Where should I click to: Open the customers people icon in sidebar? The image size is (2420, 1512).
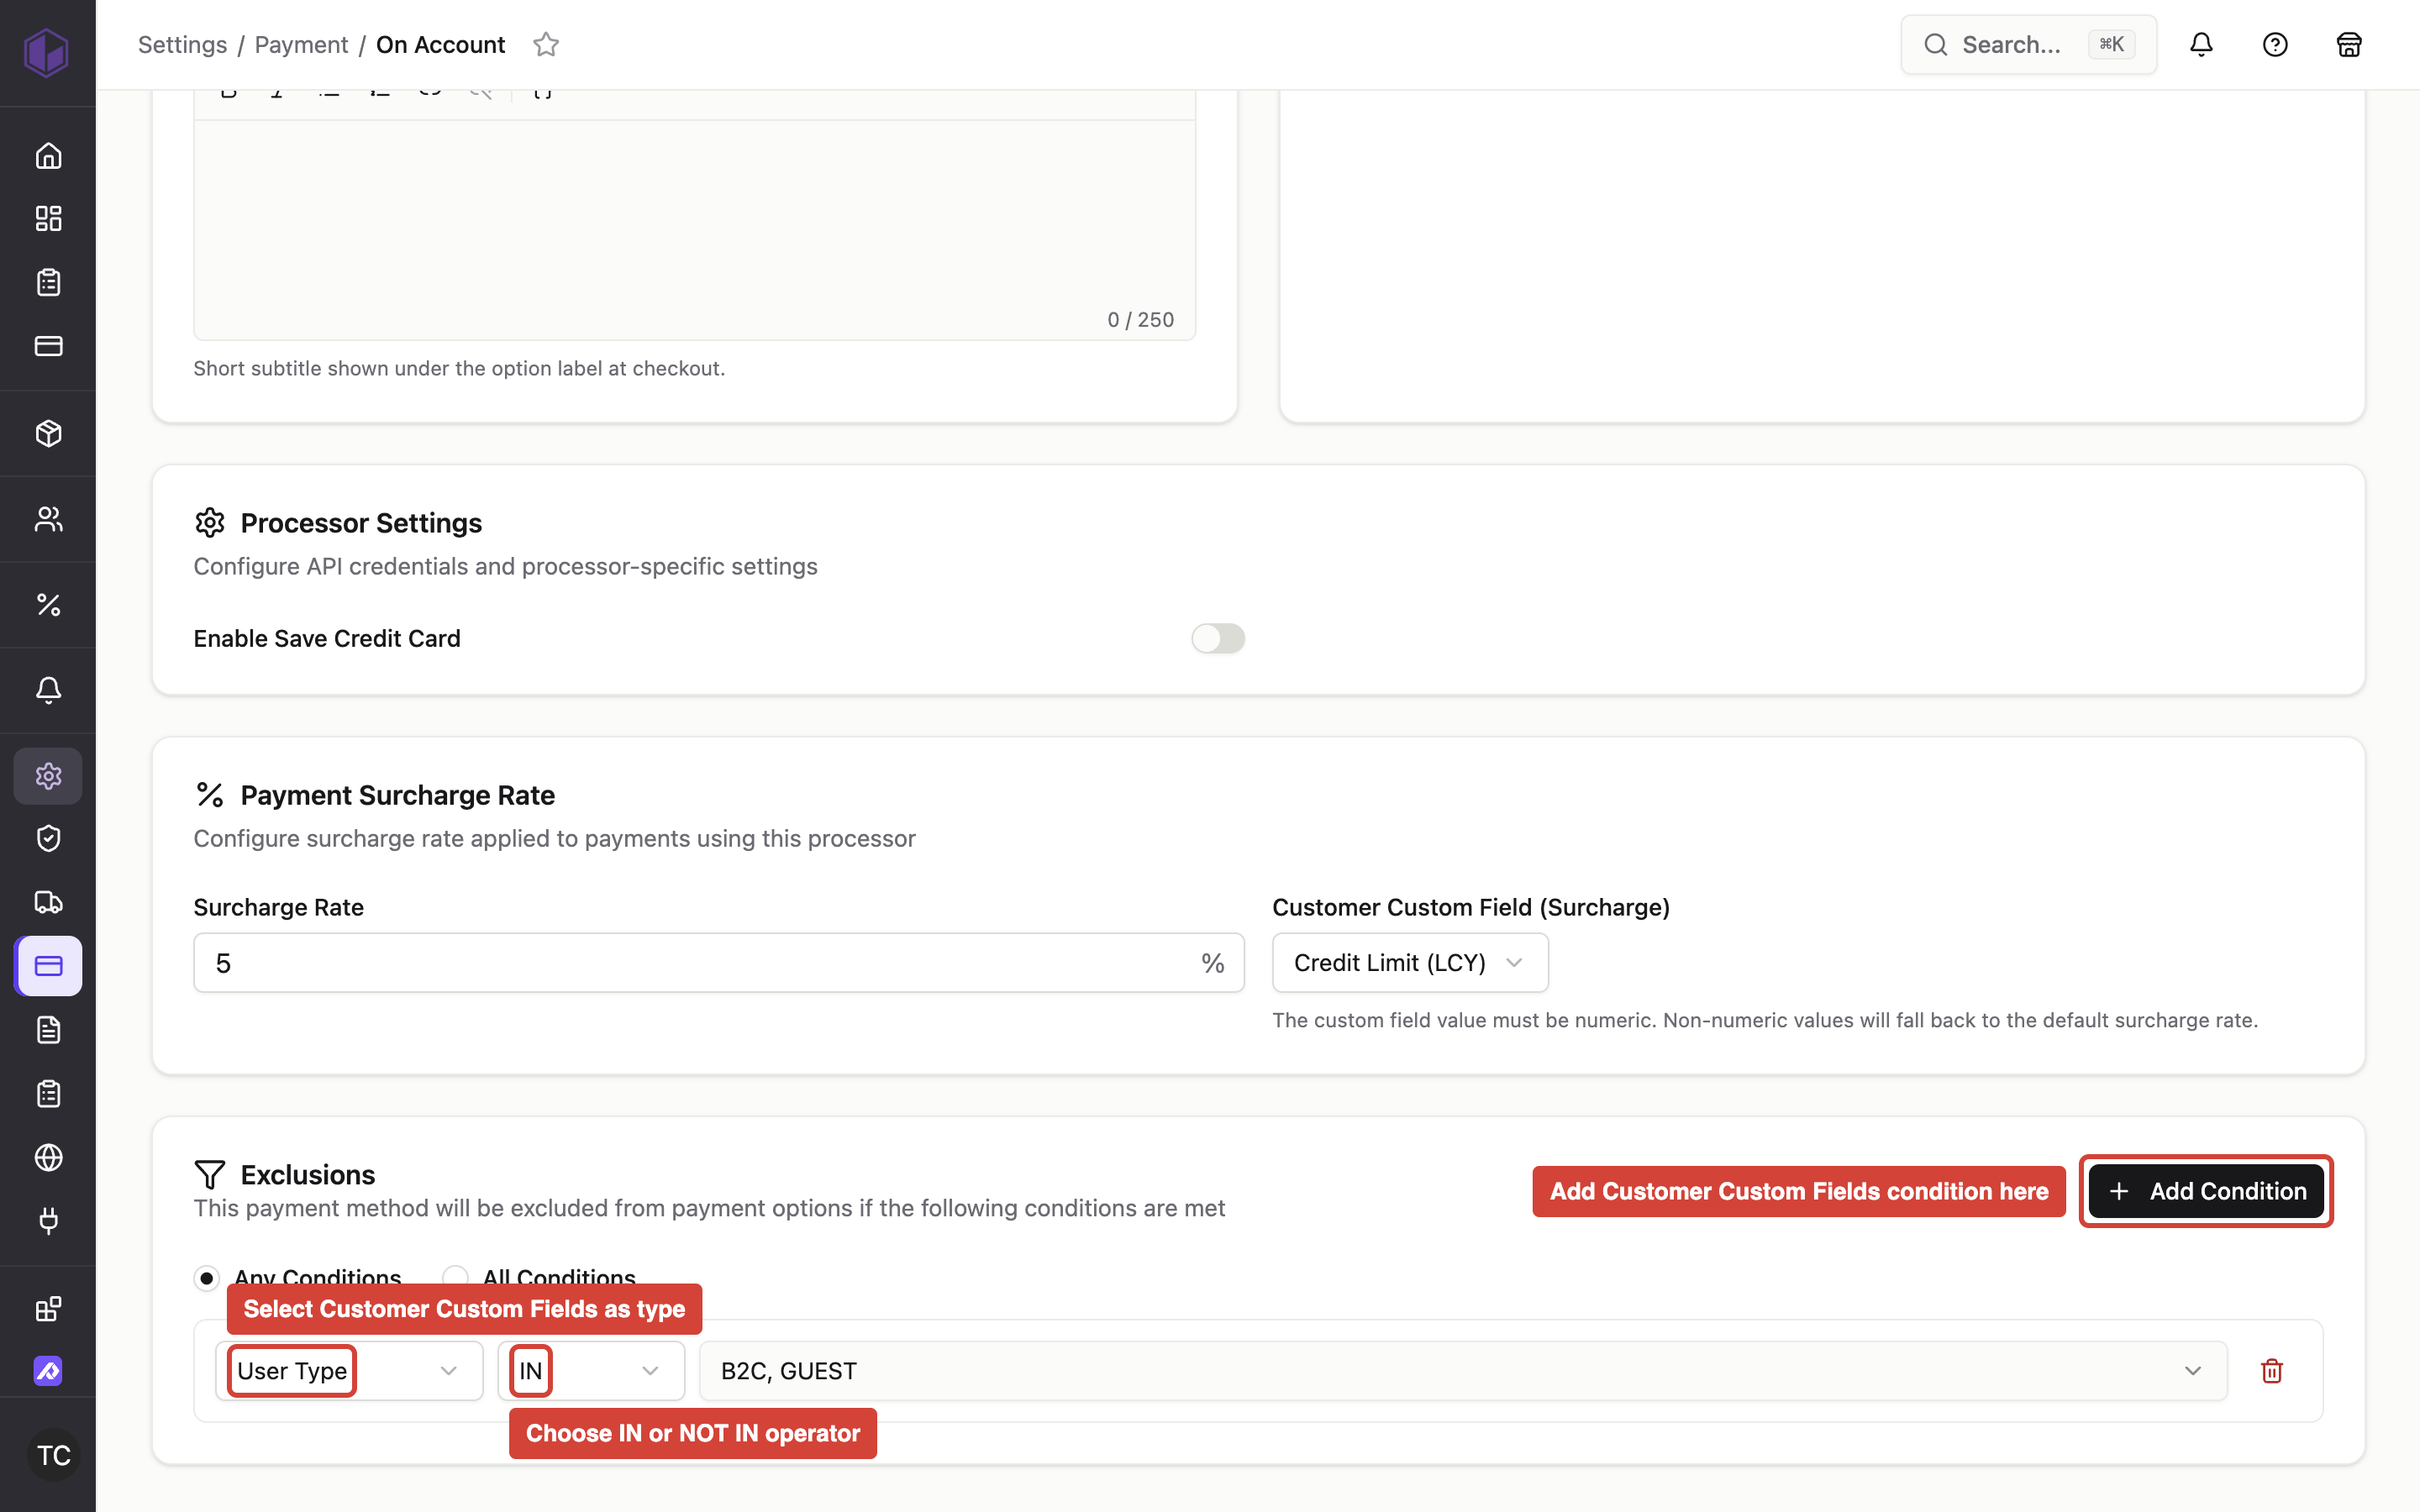pos(48,519)
